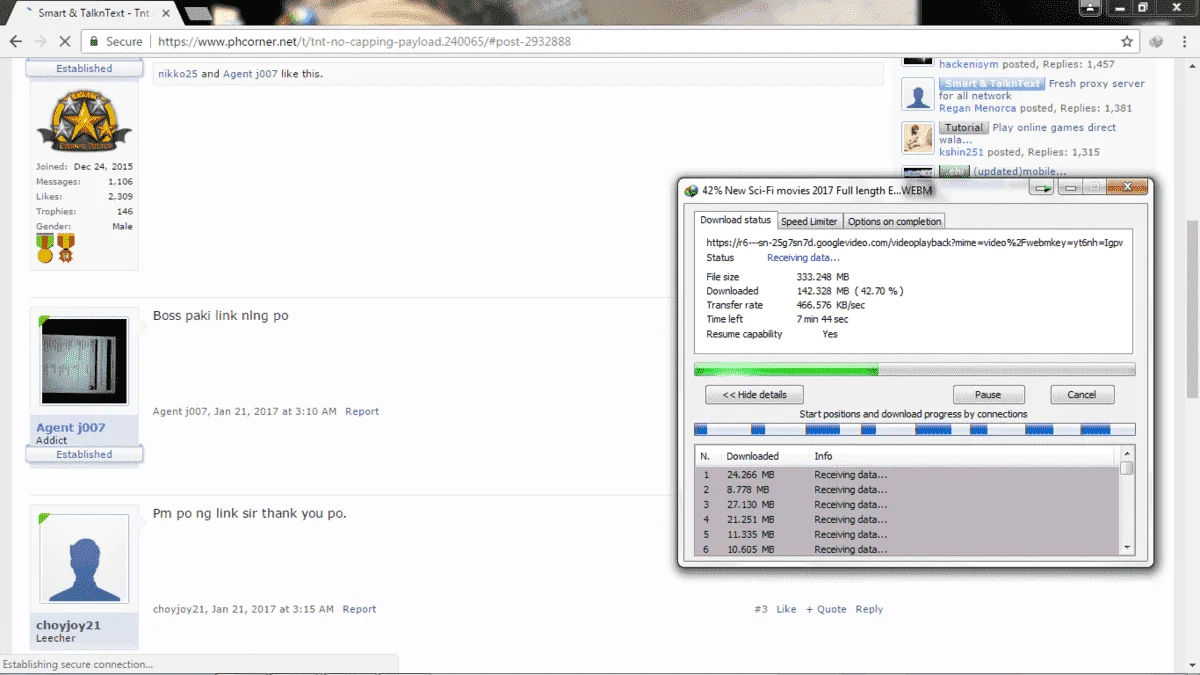Click the Tutorial tag in sidebar

pyautogui.click(x=964, y=128)
